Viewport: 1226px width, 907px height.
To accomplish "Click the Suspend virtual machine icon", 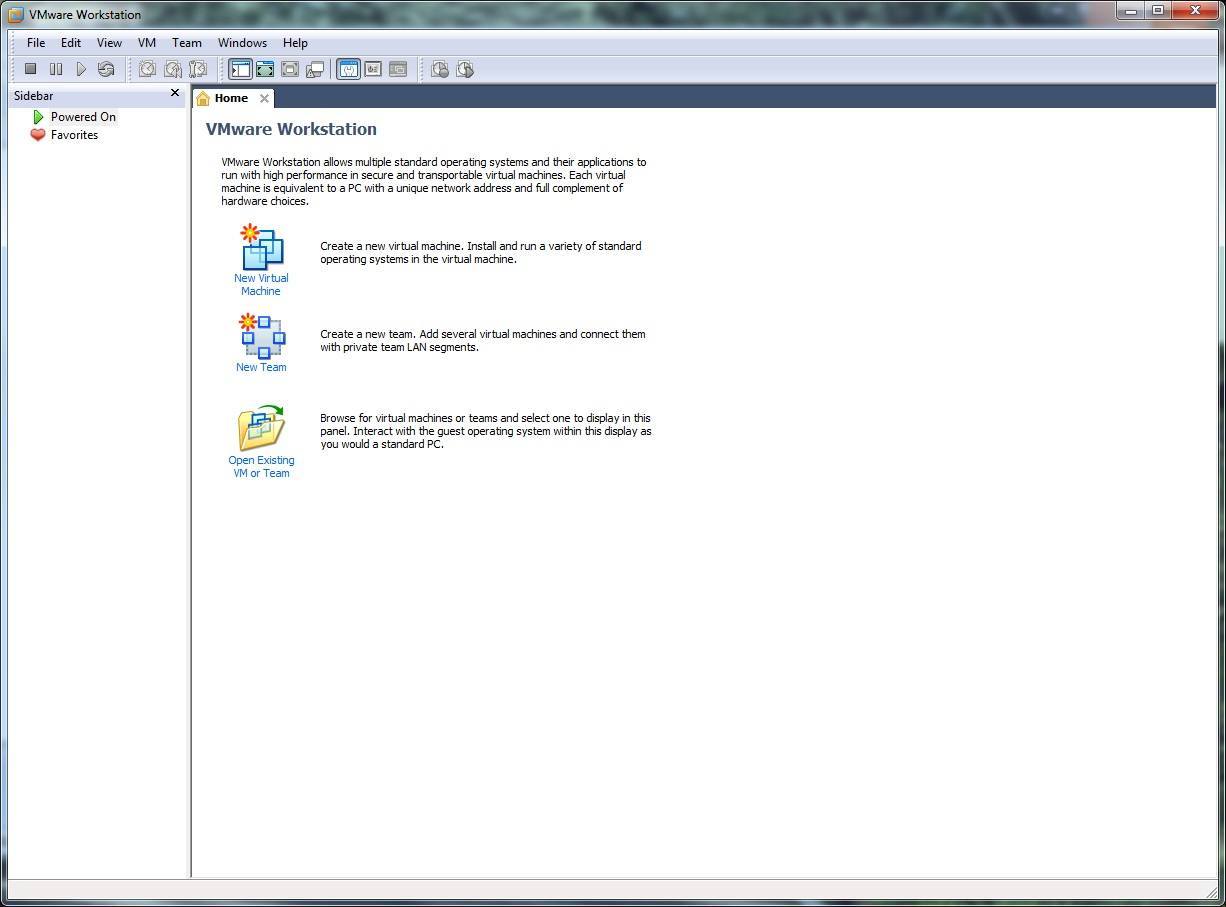I will tap(55, 68).
